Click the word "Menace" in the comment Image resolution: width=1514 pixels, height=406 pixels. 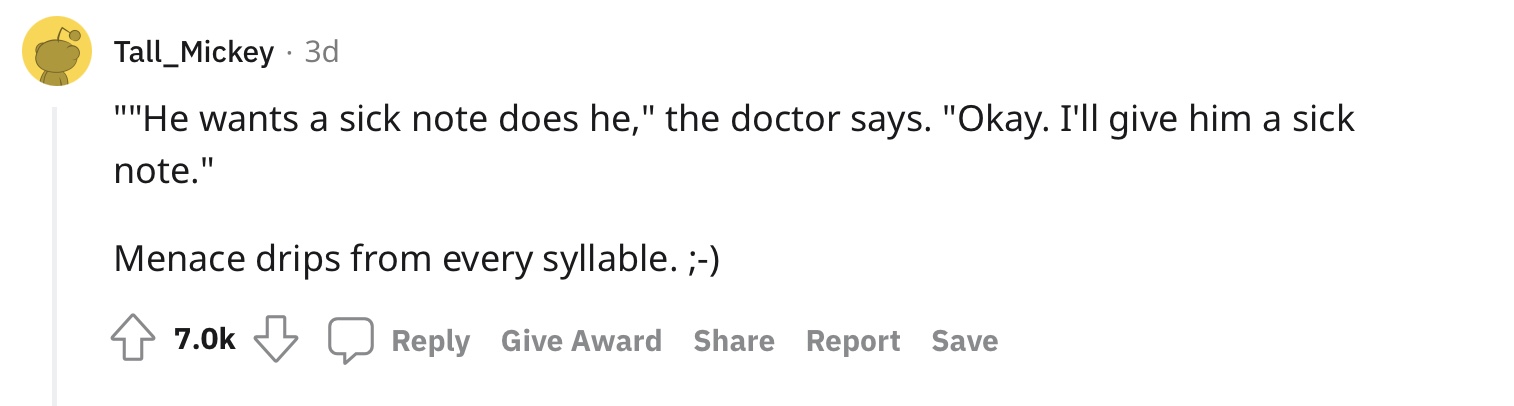click(x=176, y=260)
